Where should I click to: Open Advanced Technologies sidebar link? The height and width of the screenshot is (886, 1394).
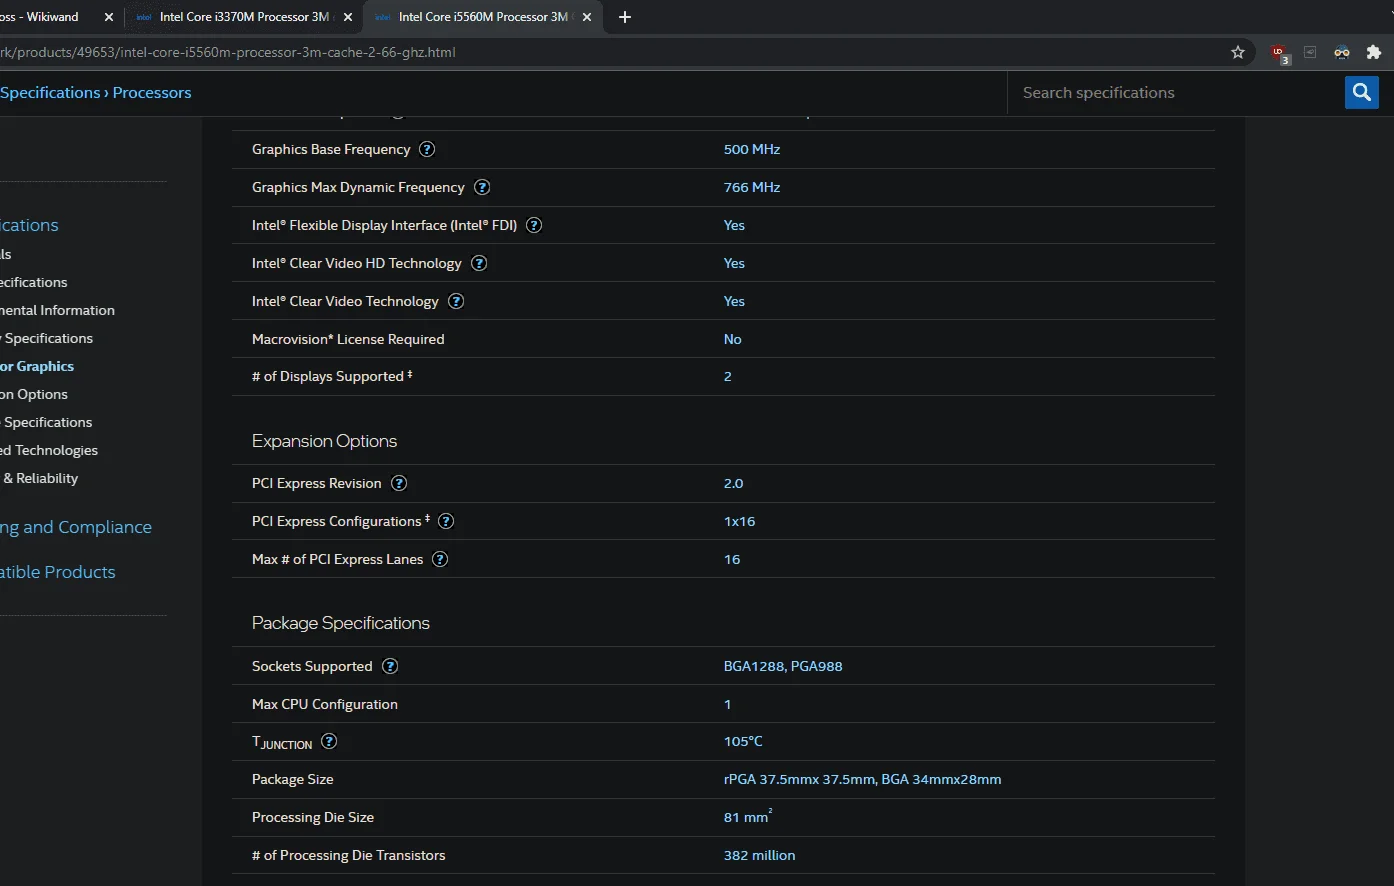[49, 450]
